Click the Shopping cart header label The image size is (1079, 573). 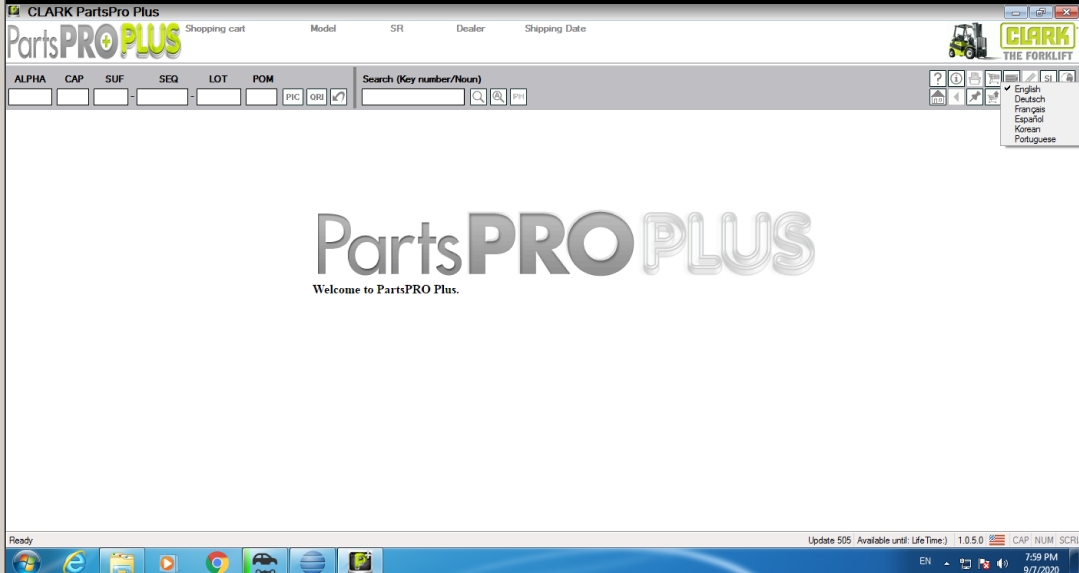click(215, 28)
